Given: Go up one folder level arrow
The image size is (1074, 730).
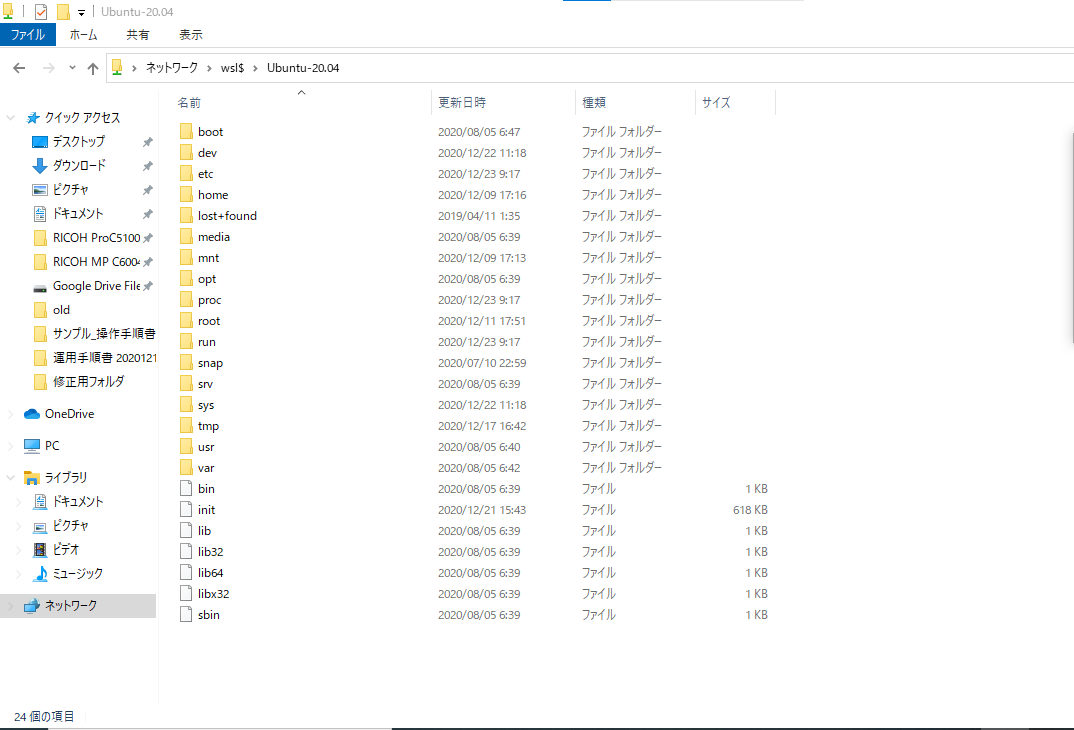Looking at the screenshot, I should click(x=93, y=68).
